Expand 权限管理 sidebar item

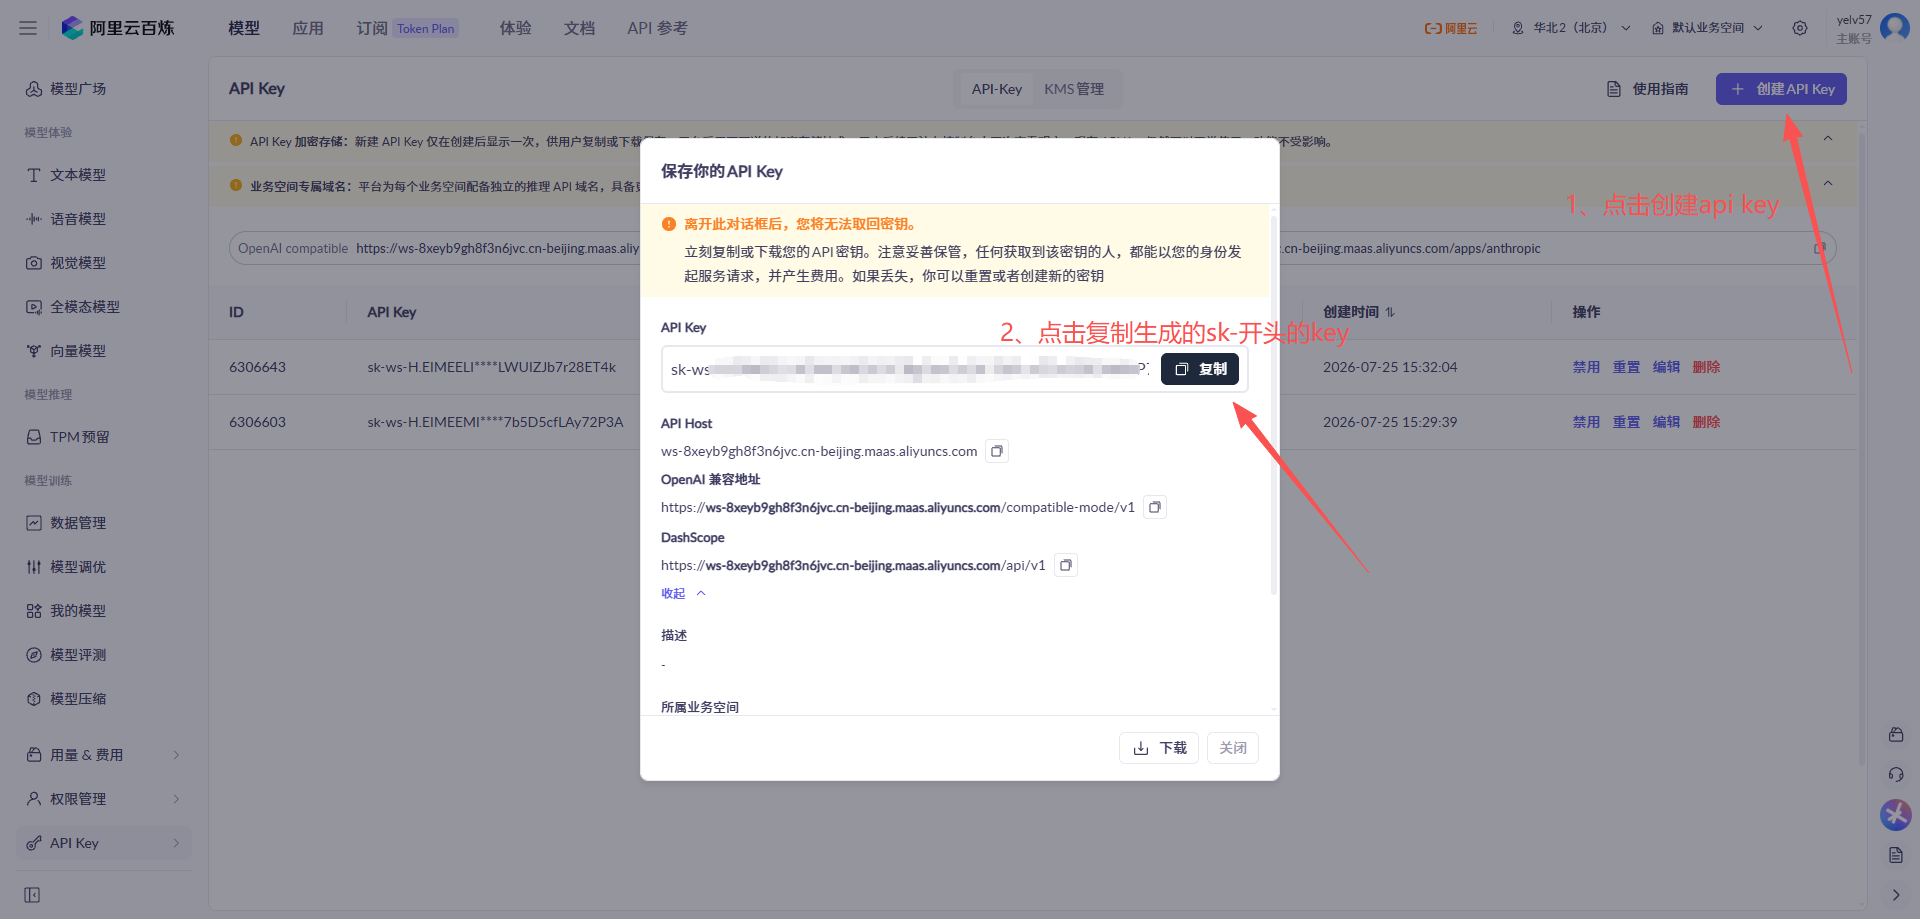coord(104,799)
